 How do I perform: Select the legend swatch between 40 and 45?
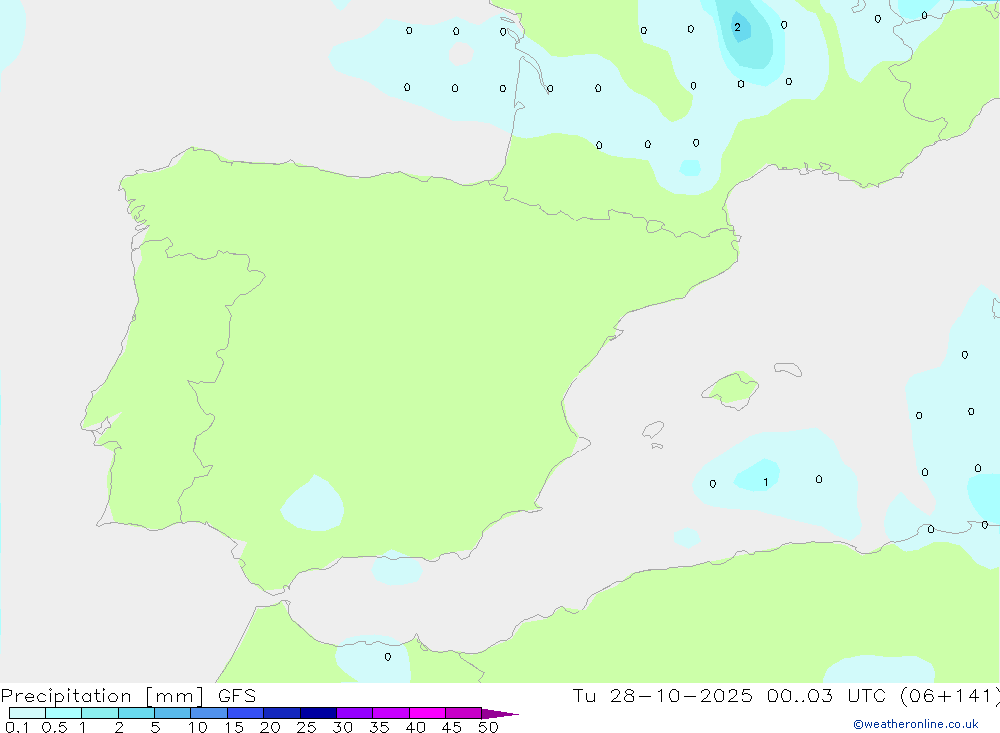click(x=427, y=713)
